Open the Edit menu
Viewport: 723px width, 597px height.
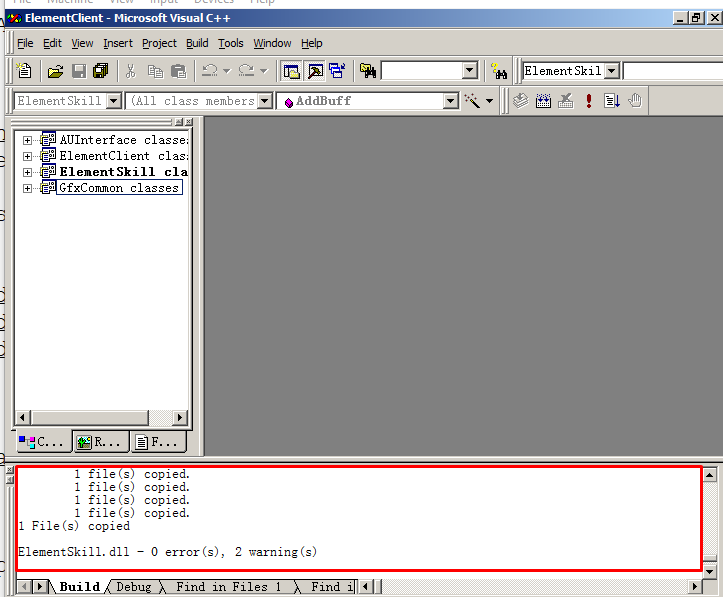pyautogui.click(x=52, y=43)
